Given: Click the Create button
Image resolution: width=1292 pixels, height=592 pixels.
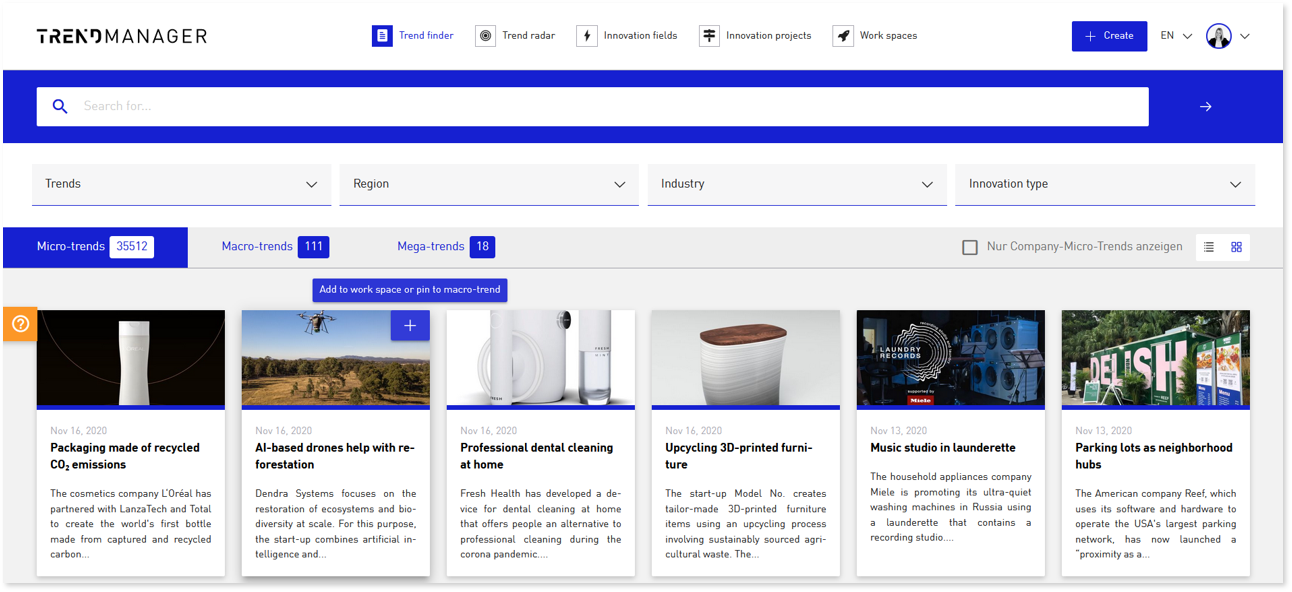Looking at the screenshot, I should click(1109, 36).
